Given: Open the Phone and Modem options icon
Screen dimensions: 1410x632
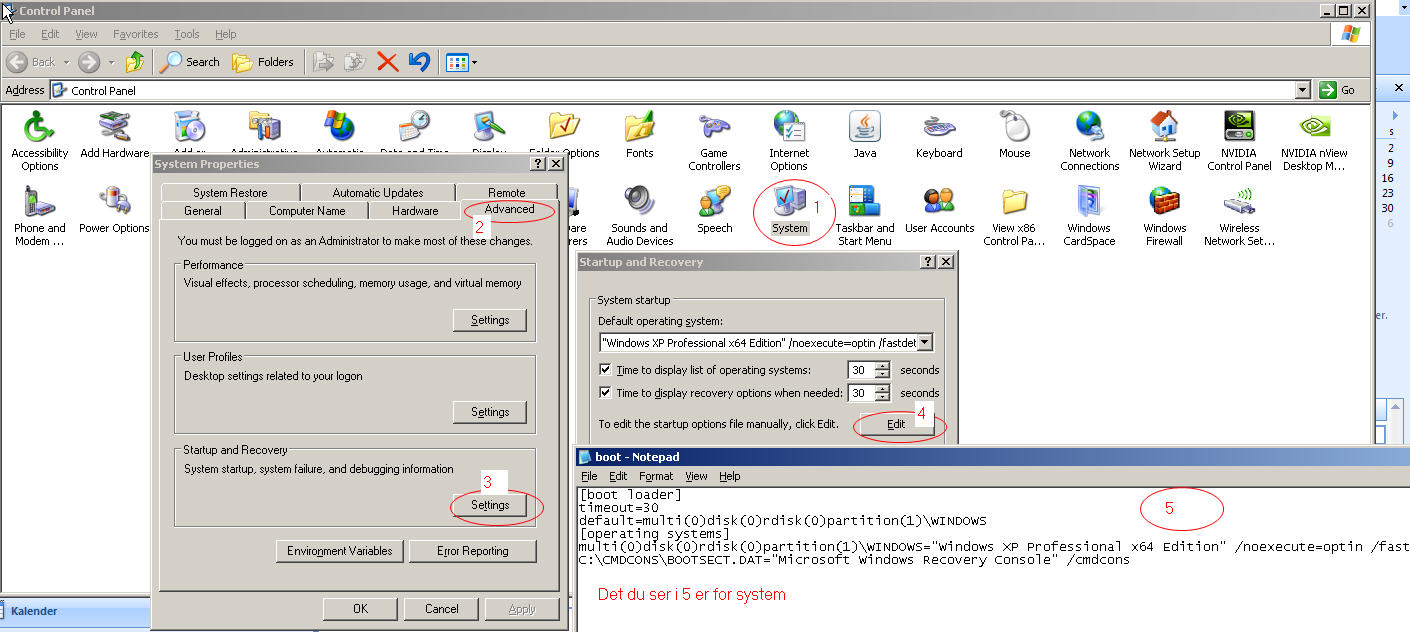Looking at the screenshot, I should coord(40,216).
